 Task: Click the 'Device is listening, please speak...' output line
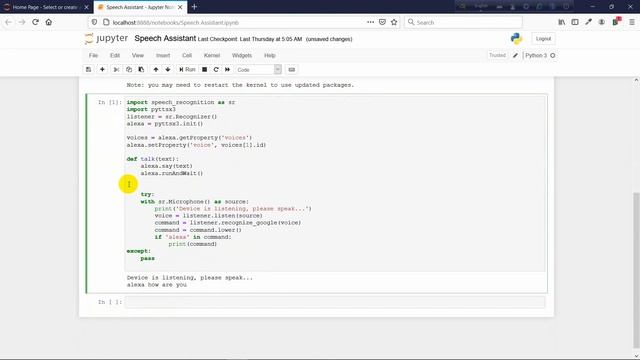pyautogui.click(x=189, y=278)
